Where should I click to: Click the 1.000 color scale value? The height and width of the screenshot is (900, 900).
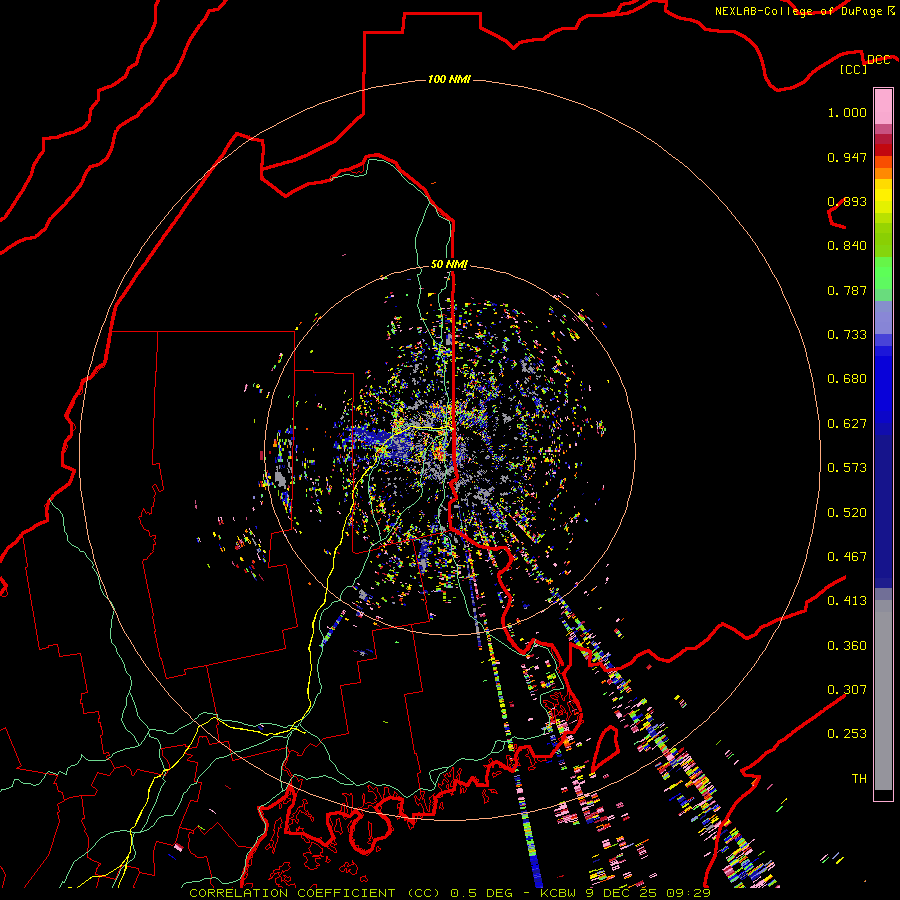[847, 112]
